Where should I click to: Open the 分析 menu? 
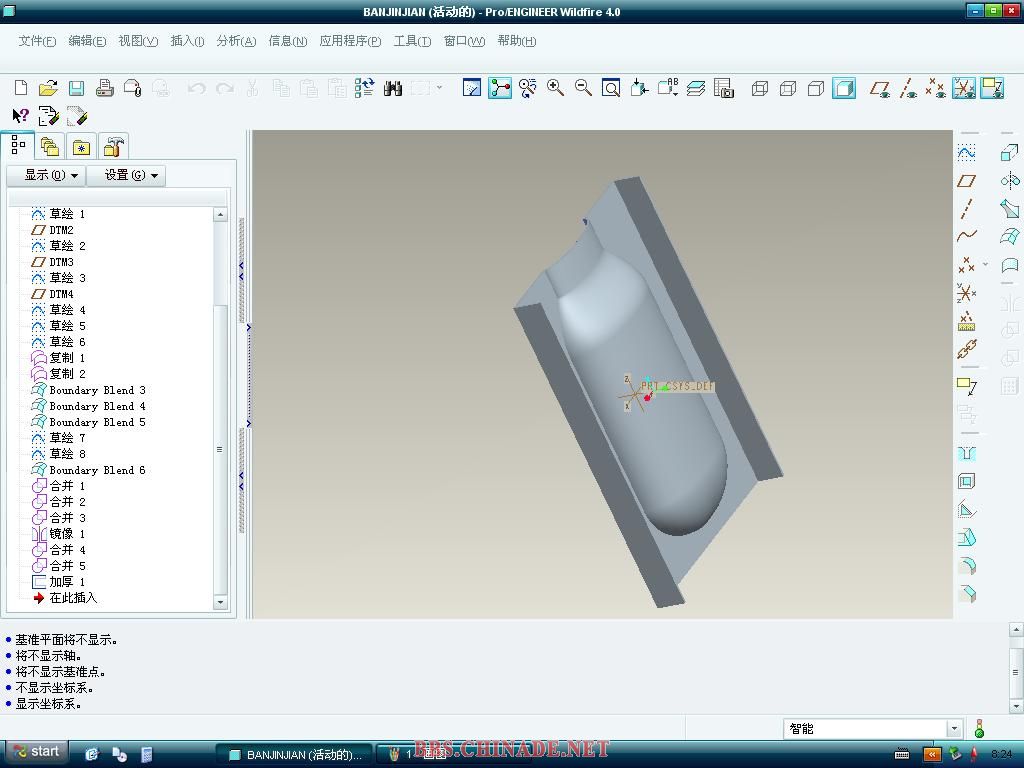click(236, 41)
